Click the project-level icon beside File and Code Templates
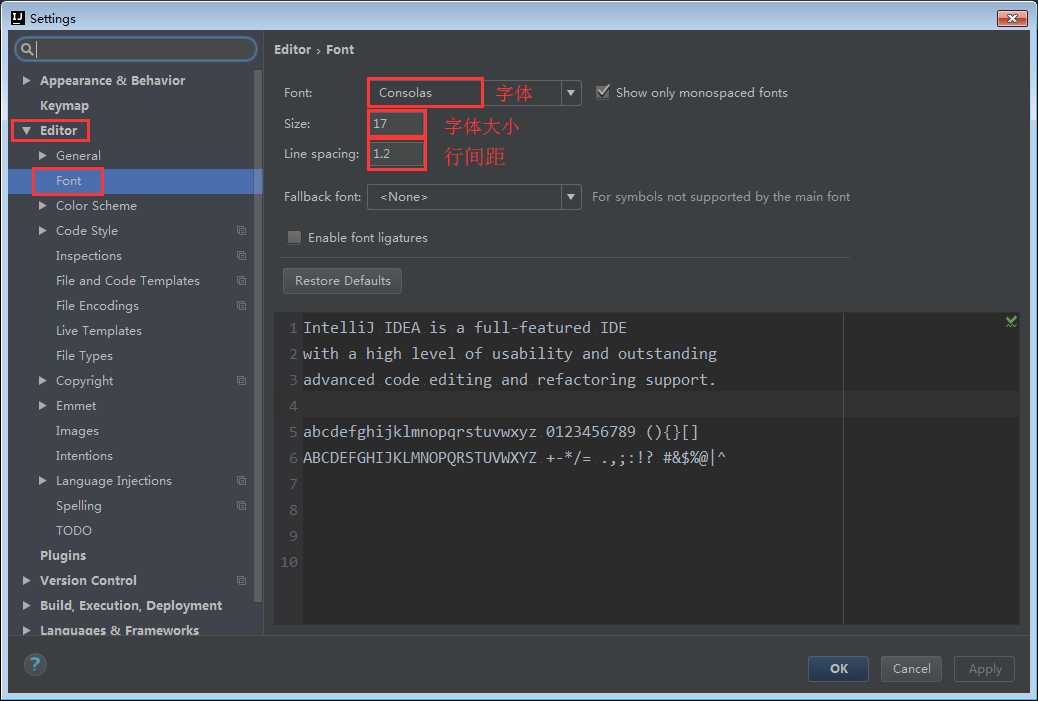1038x701 pixels. (x=242, y=281)
